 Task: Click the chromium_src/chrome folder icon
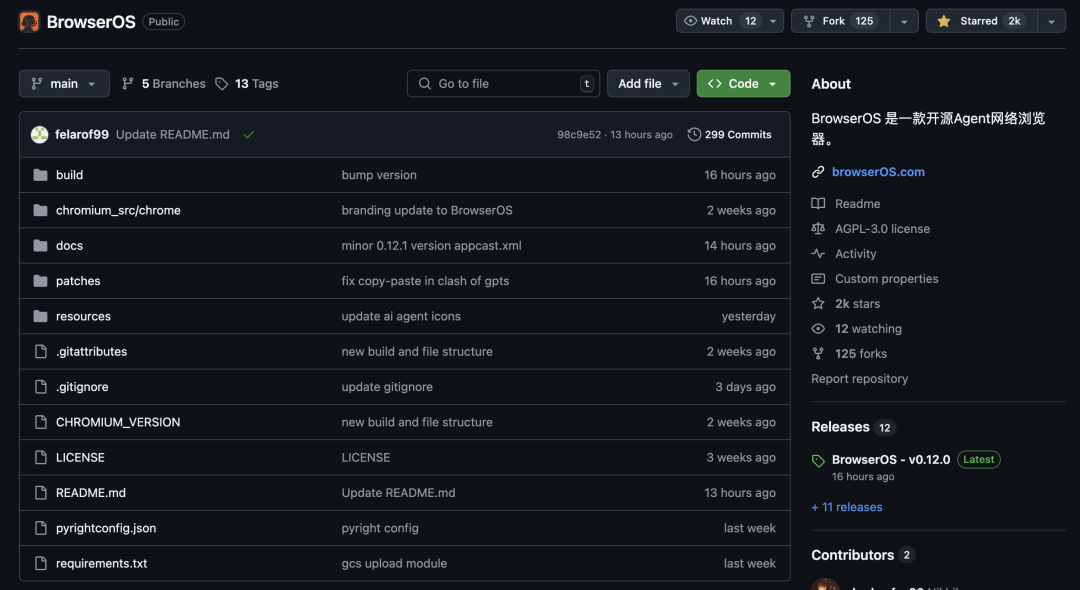click(x=41, y=210)
